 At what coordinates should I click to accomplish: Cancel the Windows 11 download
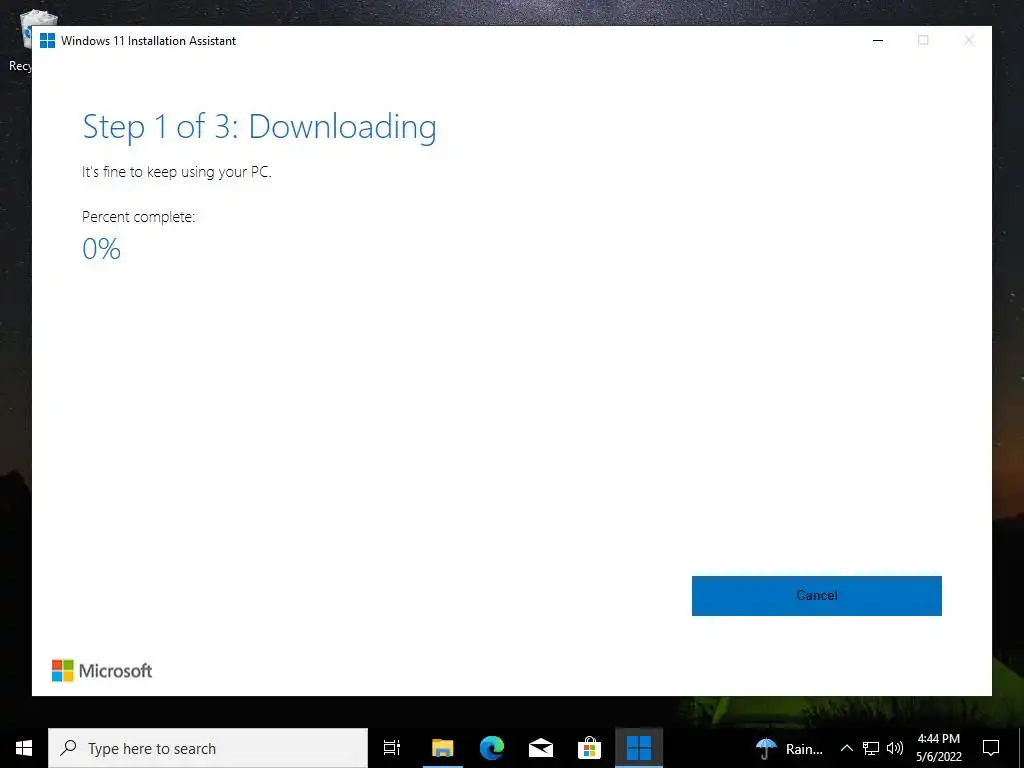pyautogui.click(x=816, y=596)
